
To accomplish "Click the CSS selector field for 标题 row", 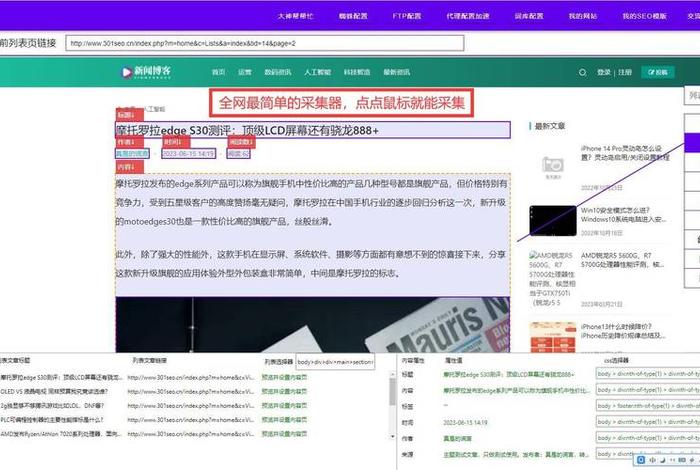I will tap(648, 374).
